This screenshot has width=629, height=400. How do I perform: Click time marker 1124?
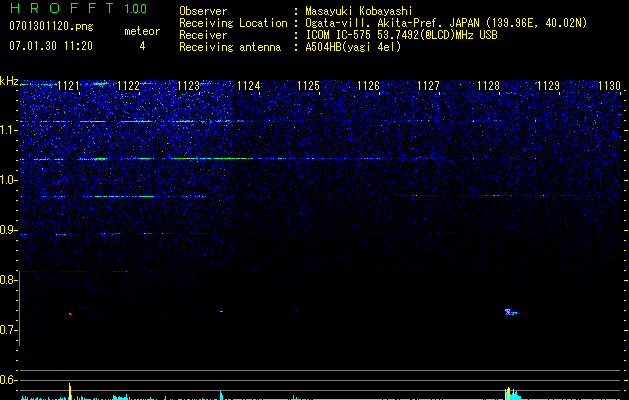pyautogui.click(x=249, y=86)
